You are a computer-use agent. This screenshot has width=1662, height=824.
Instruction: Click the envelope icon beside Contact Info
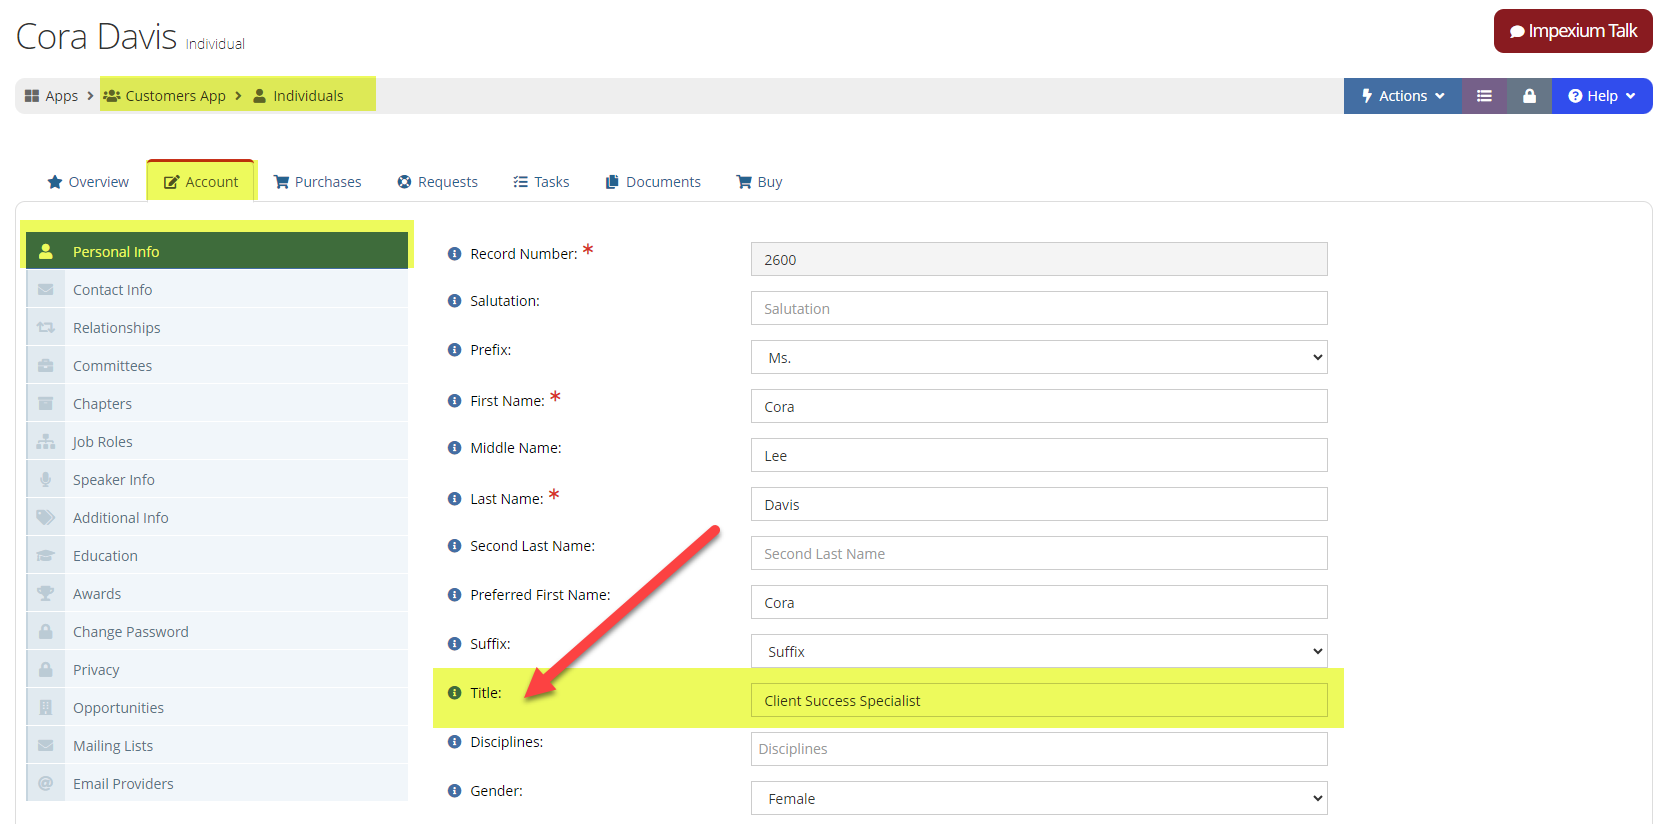(x=46, y=290)
